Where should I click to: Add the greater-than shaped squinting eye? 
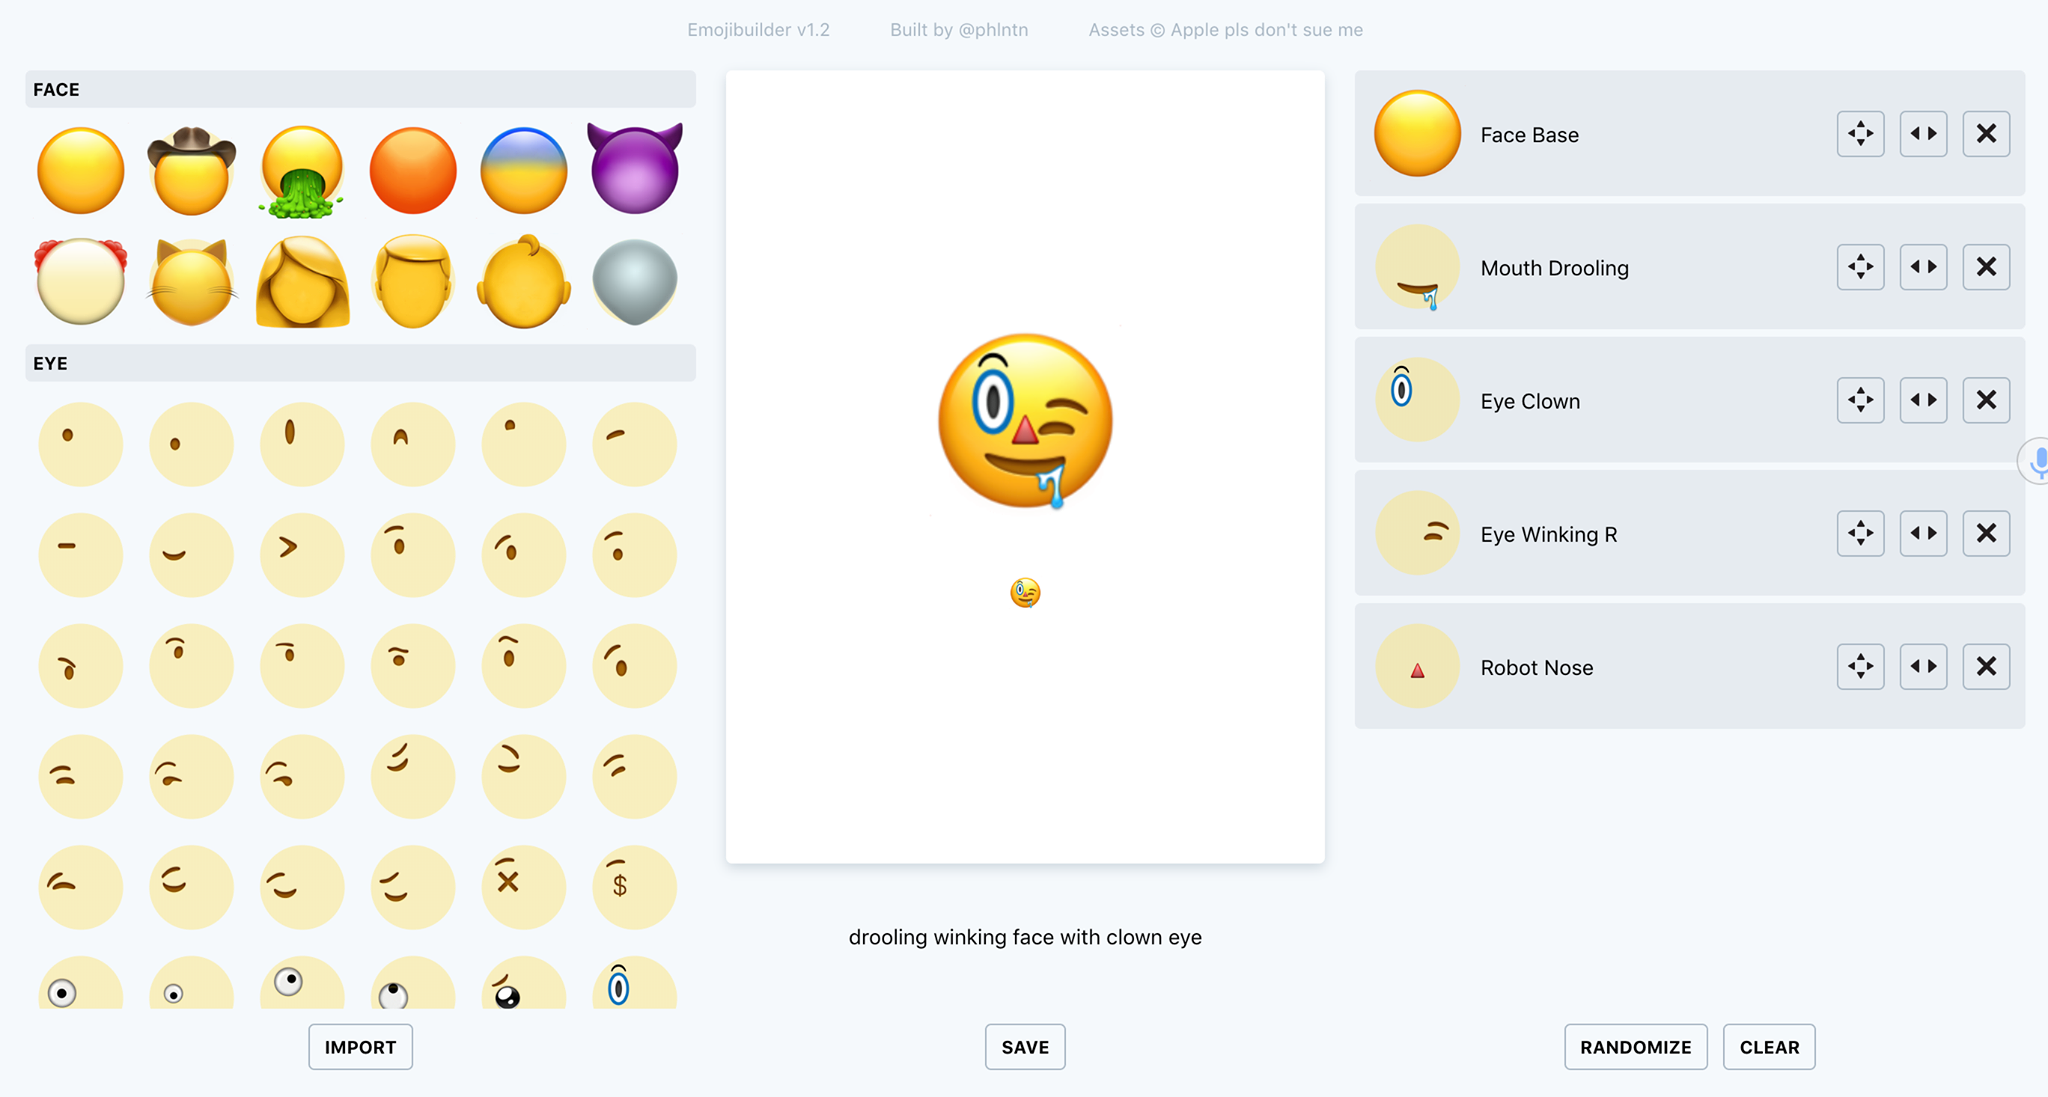[x=302, y=555]
